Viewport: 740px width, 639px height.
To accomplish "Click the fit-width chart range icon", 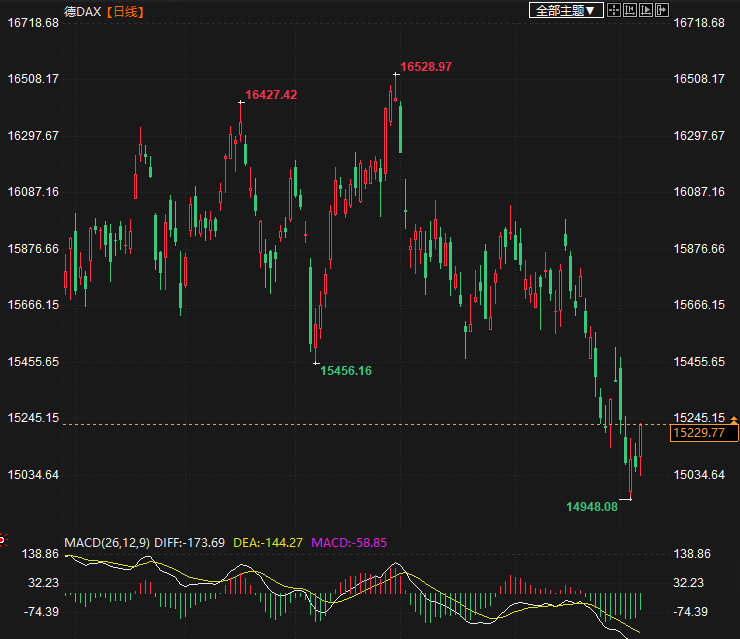I will [631, 10].
